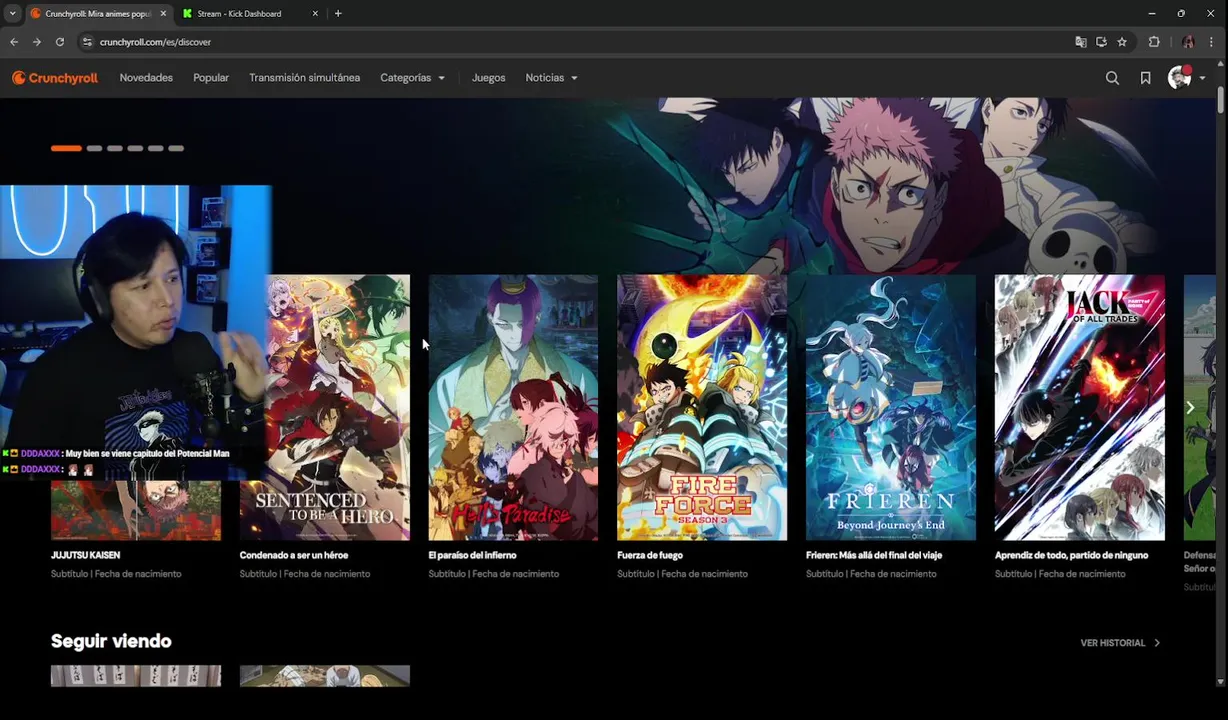This screenshot has height=720, width=1228.
Task: Expand the account dropdown arrow beside avatar
Action: [x=1202, y=78]
